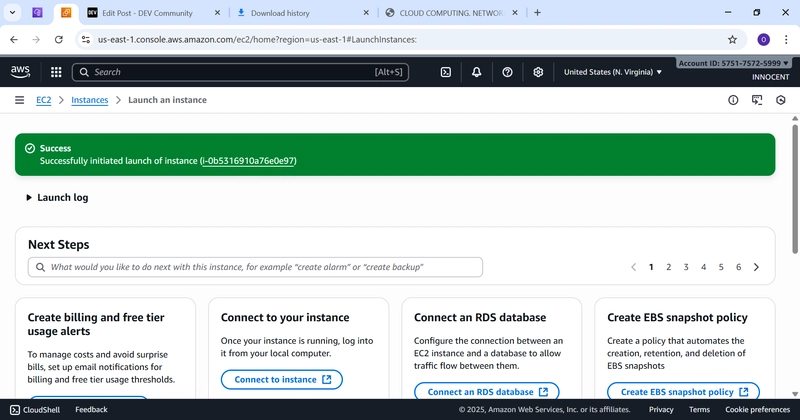Screen dimensions: 800x420
Task: Open CloudShell from the footer
Action: 35,409
